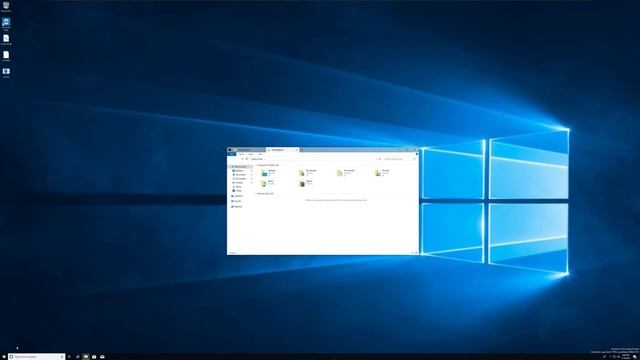The image size is (640, 360).
Task: Open the taskbar clock and date
Action: [626, 357]
